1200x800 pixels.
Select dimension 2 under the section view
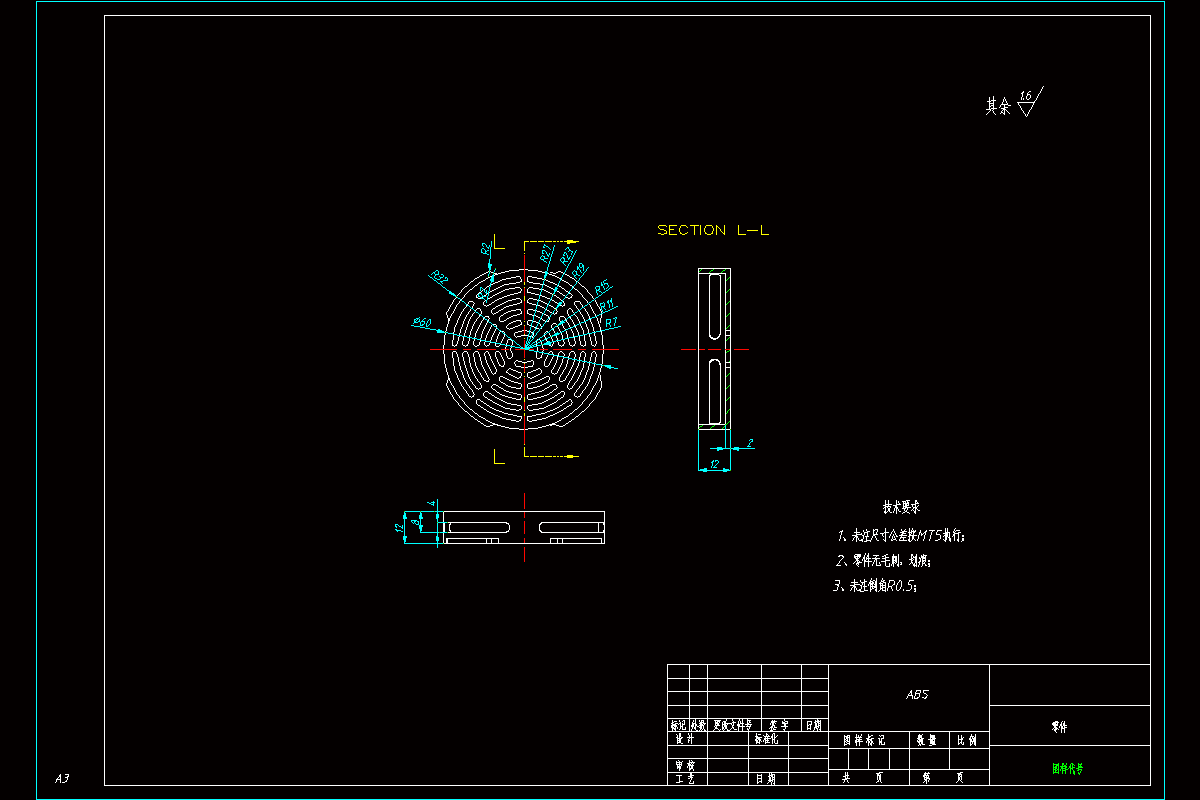pos(750,441)
